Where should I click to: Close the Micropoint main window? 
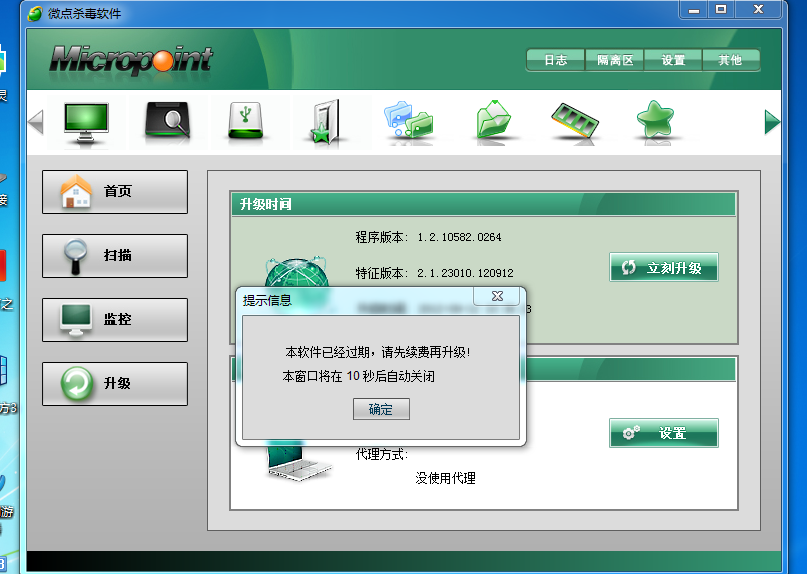(759, 10)
